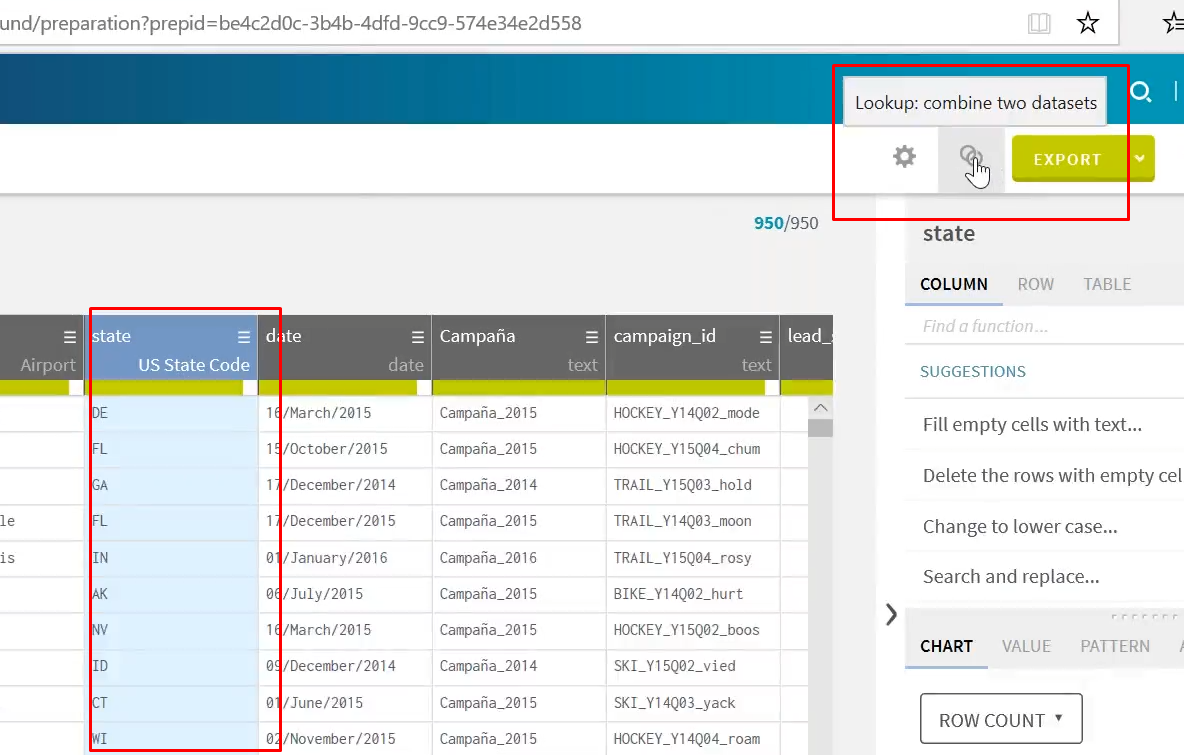Open the search magnifier icon
This screenshot has height=755, width=1184.
point(1140,90)
